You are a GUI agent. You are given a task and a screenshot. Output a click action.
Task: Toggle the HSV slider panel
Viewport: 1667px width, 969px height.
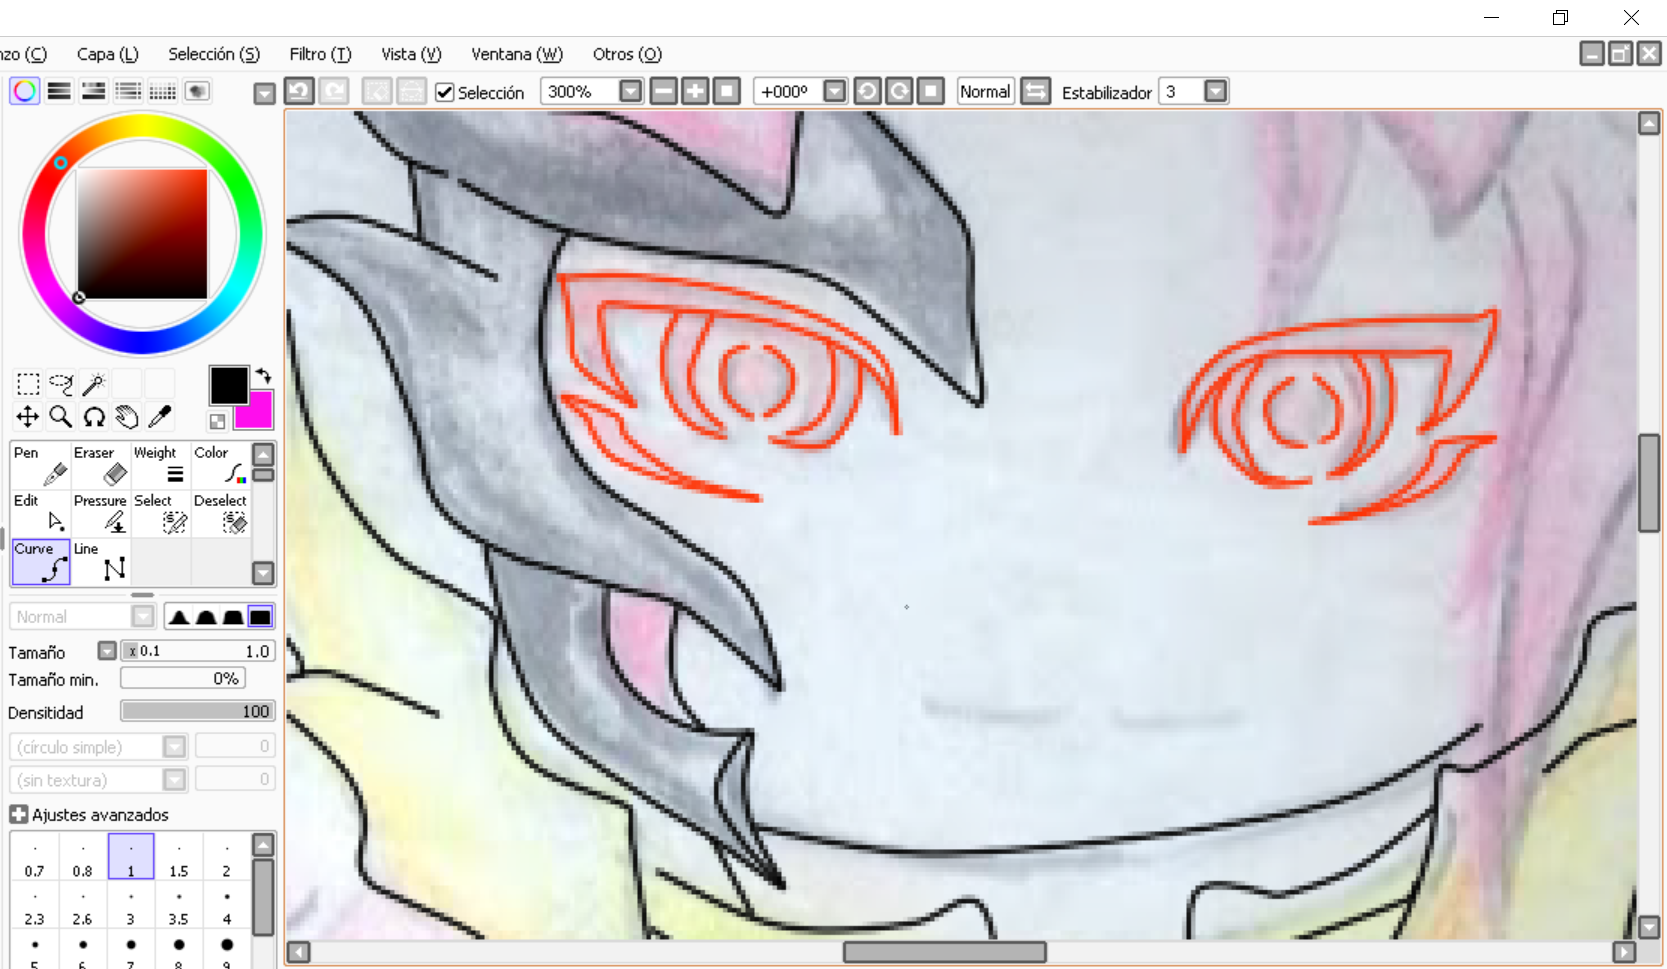pos(94,92)
